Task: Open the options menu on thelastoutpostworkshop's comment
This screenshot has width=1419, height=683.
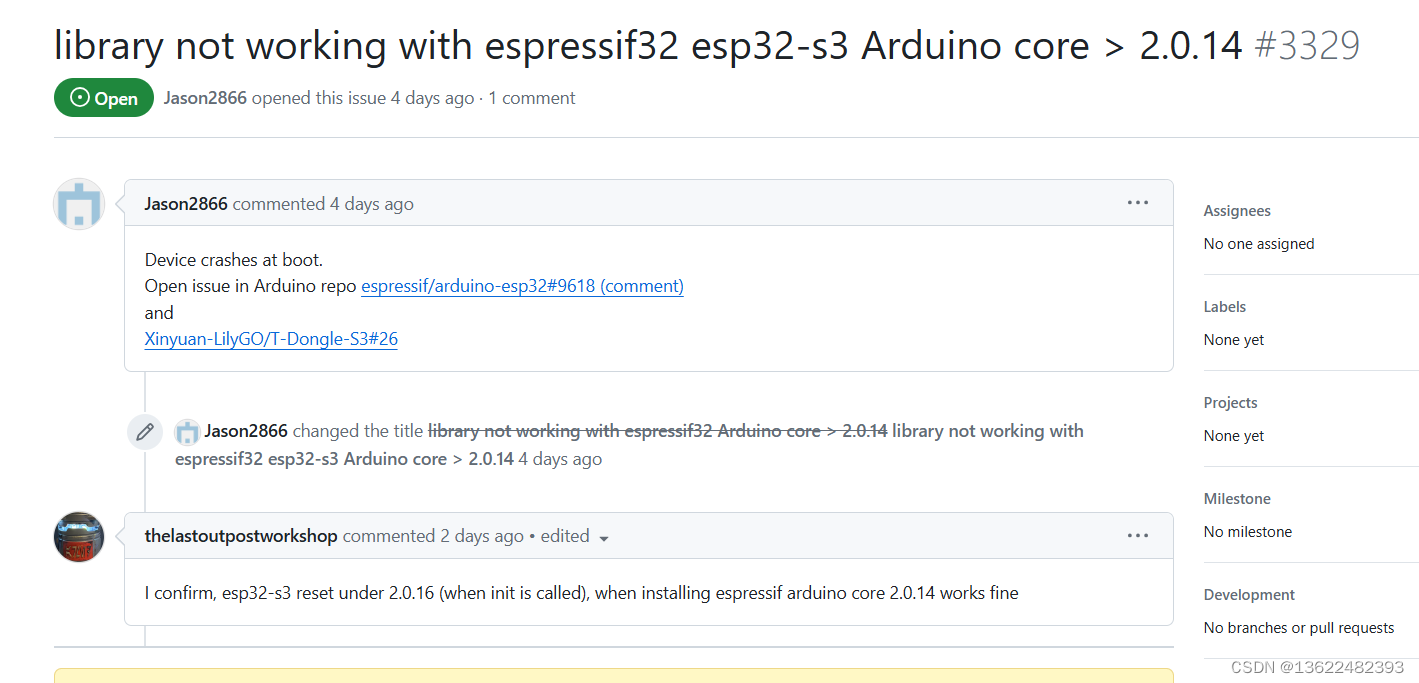Action: click(x=1137, y=535)
